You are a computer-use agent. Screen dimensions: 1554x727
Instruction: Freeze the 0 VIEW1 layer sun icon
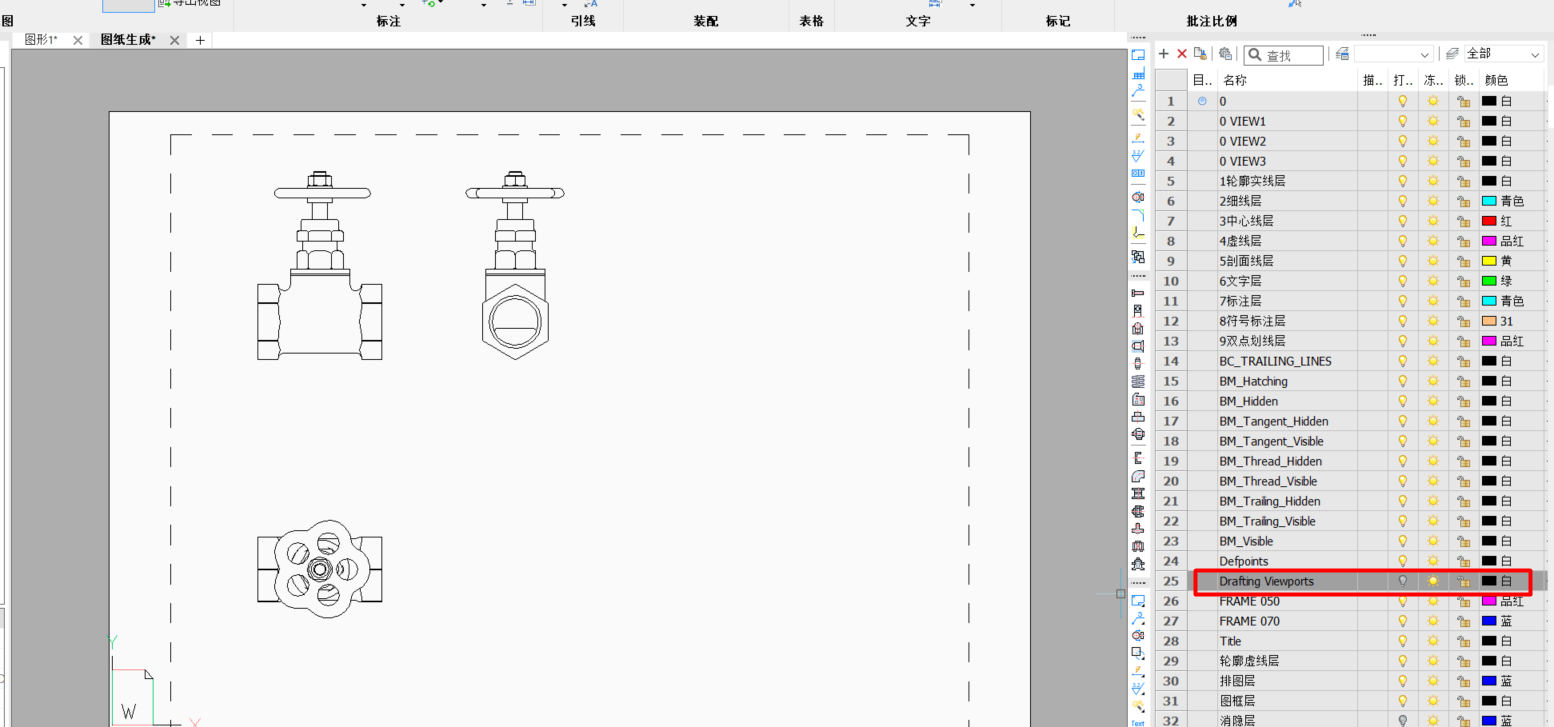pos(1433,121)
